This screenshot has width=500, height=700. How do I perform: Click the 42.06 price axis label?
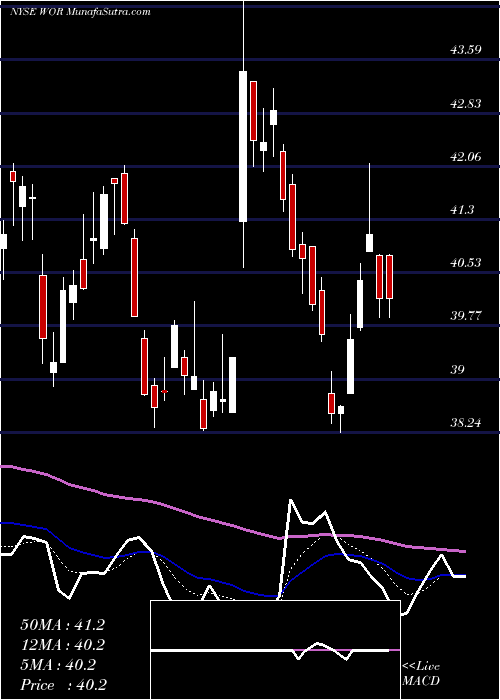click(x=466, y=157)
